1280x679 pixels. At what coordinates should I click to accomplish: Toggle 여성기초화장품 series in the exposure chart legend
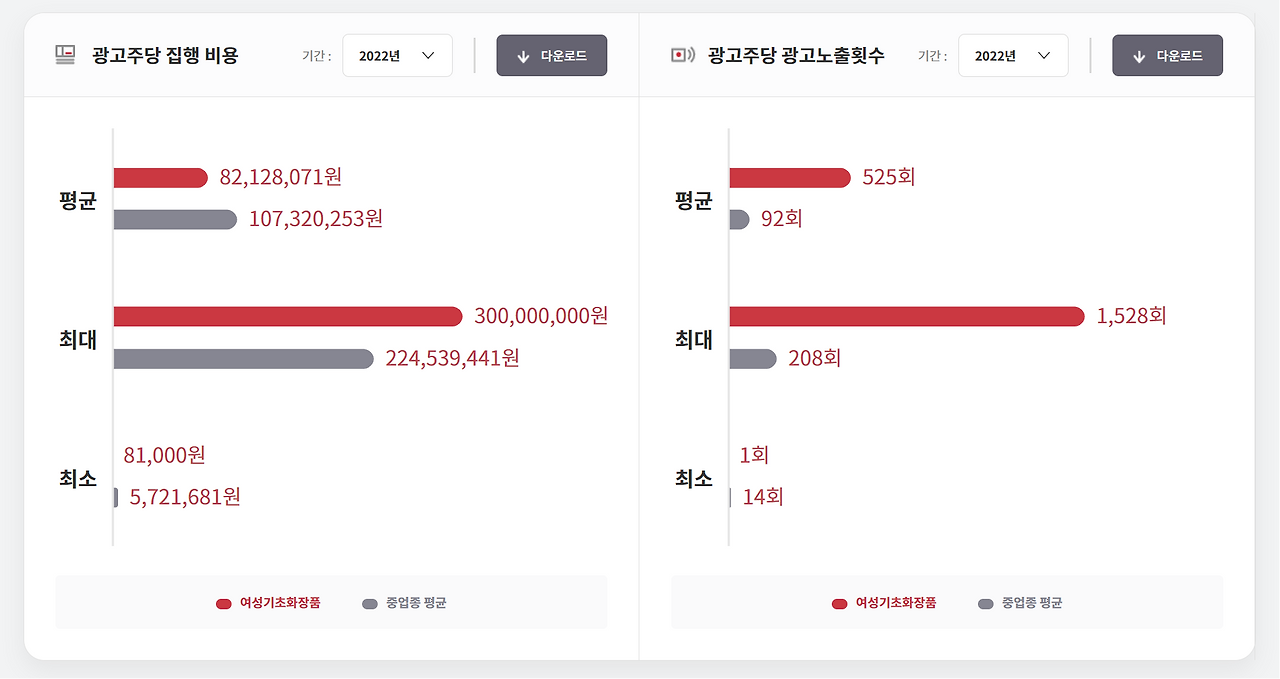[884, 603]
